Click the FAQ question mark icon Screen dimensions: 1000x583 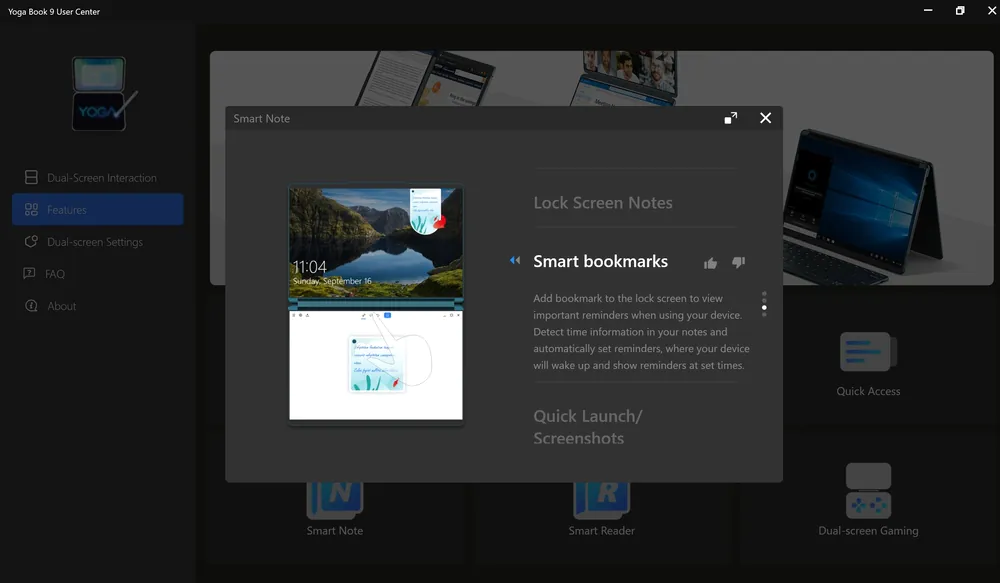29,274
